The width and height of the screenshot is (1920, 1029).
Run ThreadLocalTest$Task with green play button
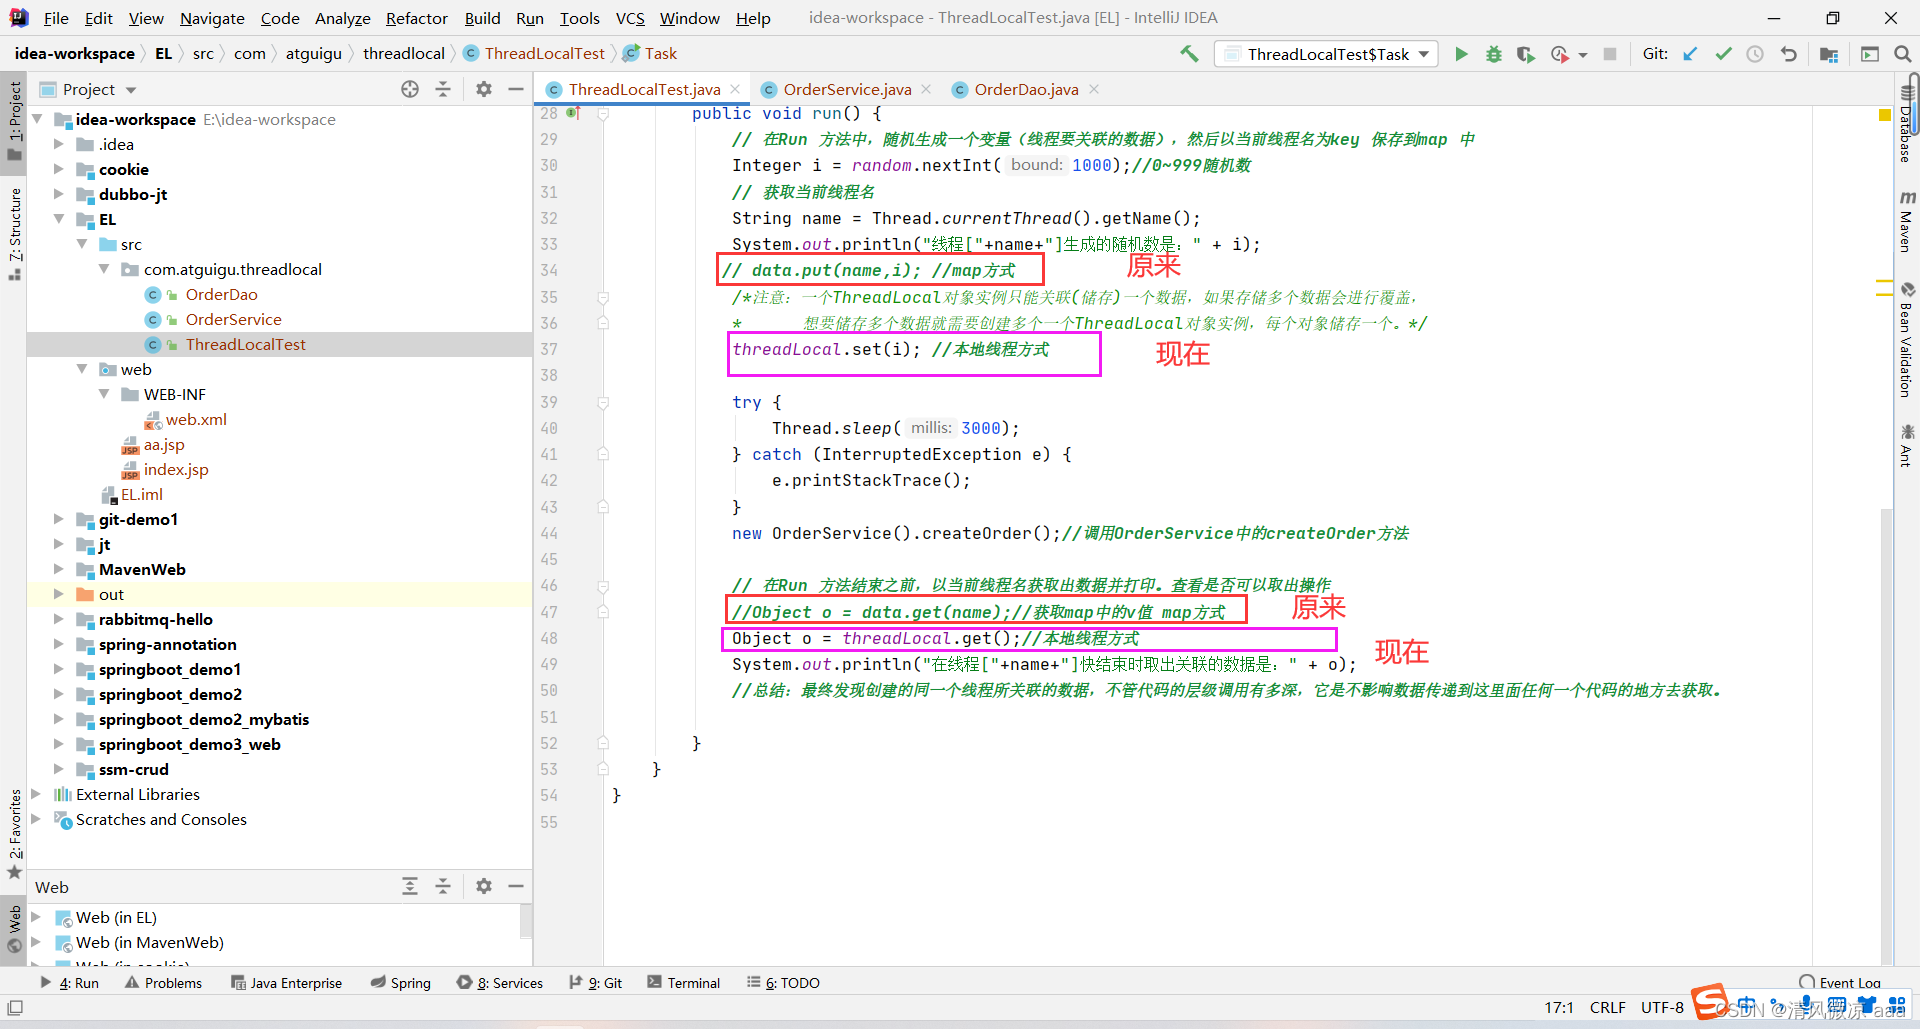pos(1461,54)
